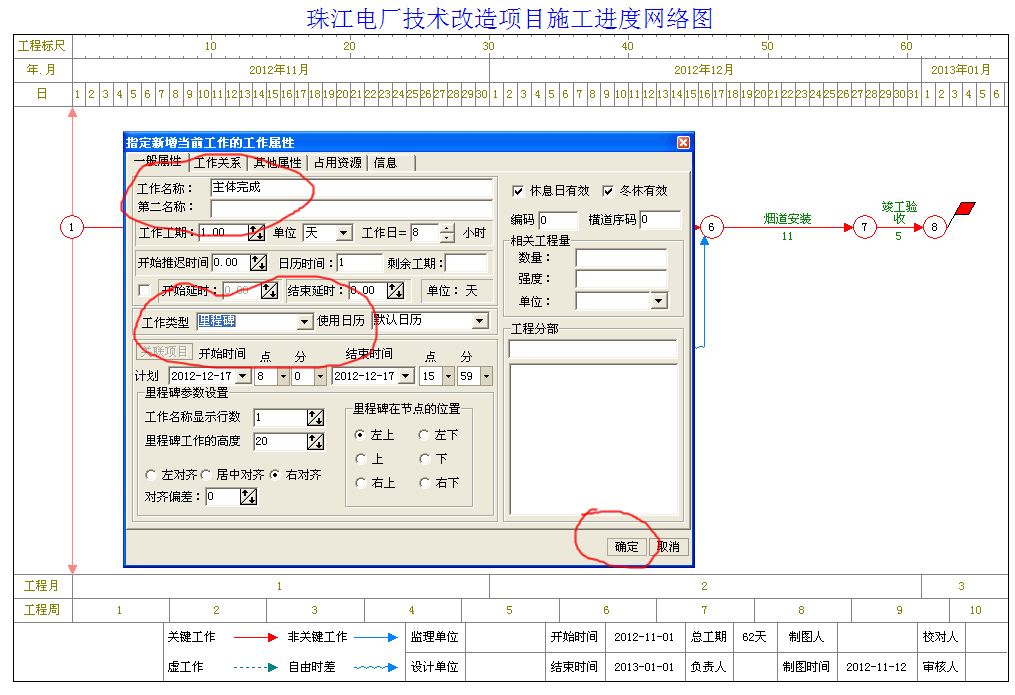Choose 右对齐 alignment radio
Screen dimensions: 1015x695
tap(274, 475)
